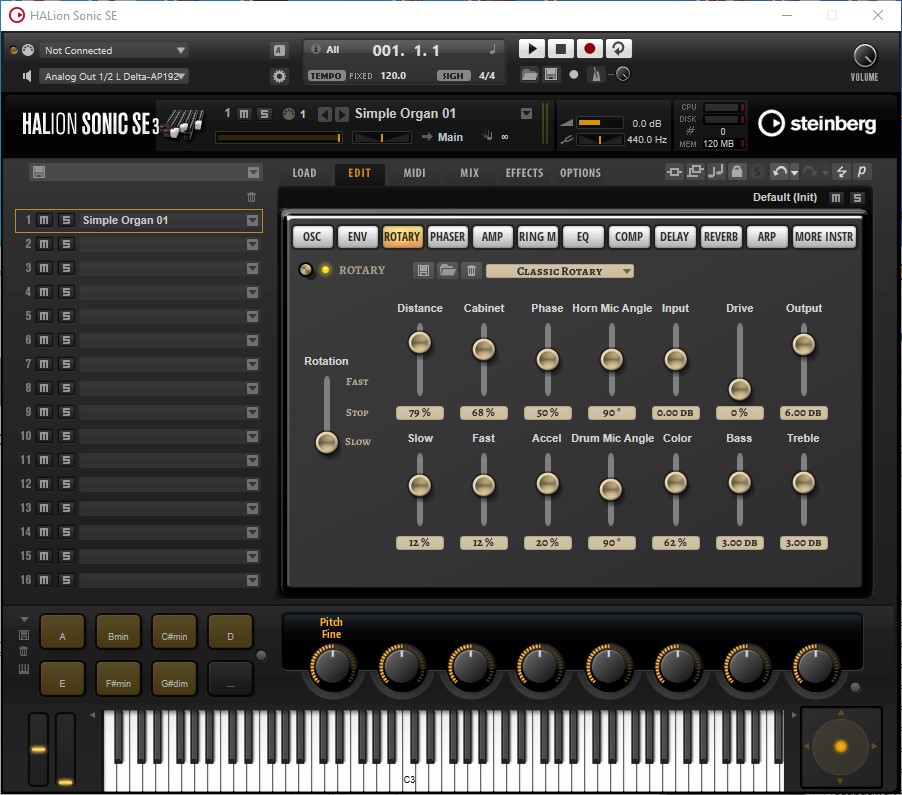Mute the program in the header bar
Screen dimensions: 902x795
pos(244,114)
